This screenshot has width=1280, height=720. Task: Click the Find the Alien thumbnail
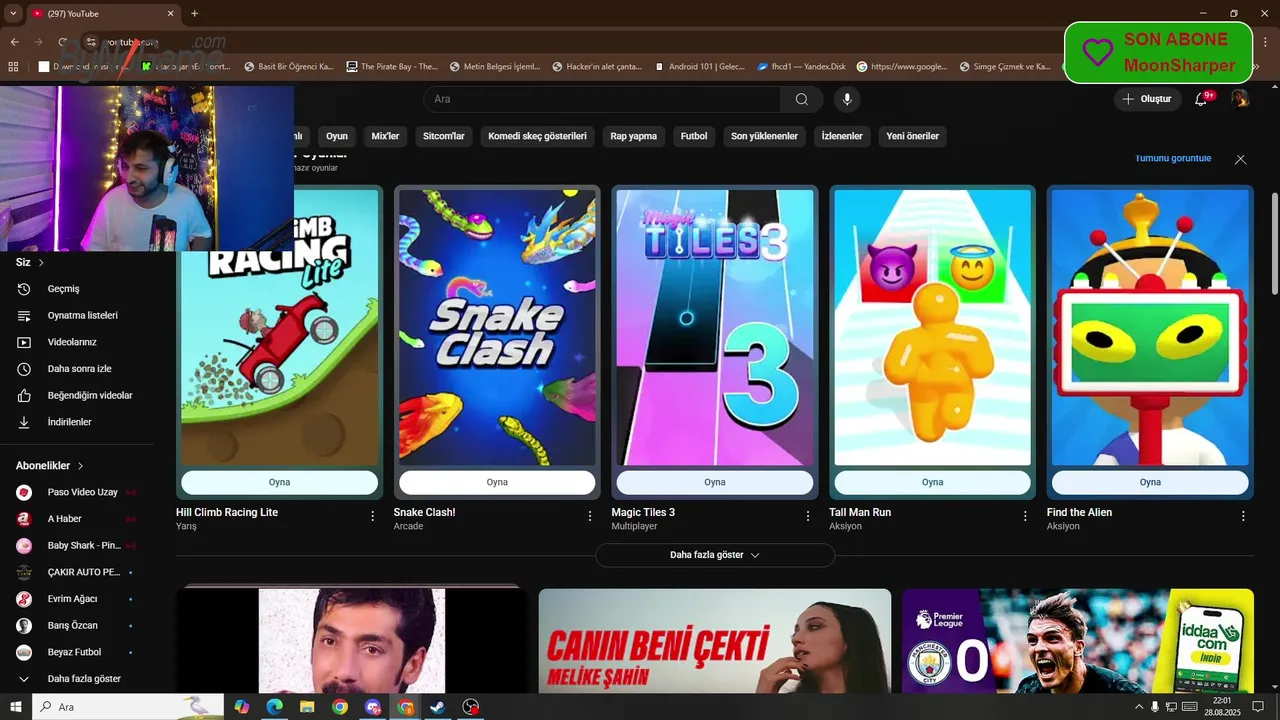(1150, 327)
